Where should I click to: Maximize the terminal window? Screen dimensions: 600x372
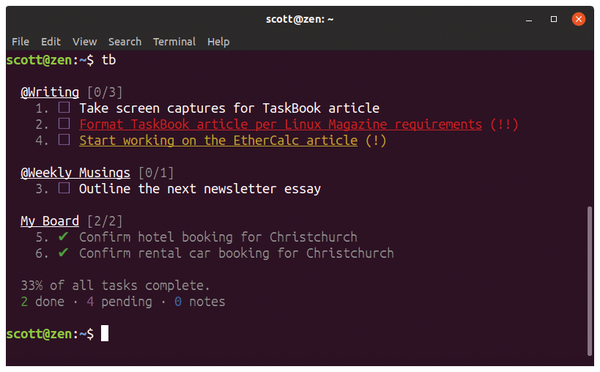point(554,19)
